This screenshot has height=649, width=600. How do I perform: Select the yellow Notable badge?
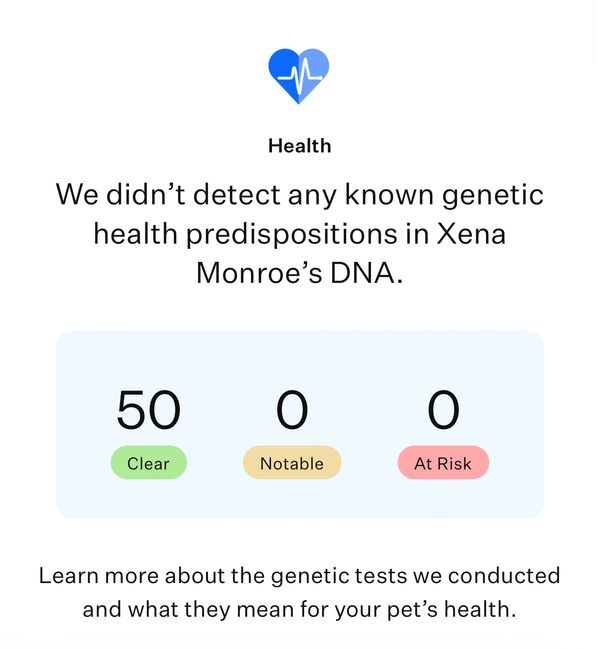(x=292, y=463)
